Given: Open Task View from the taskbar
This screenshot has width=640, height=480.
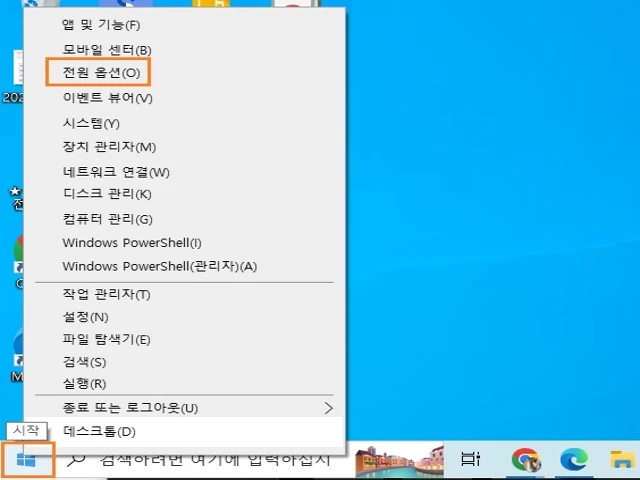Looking at the screenshot, I should [x=470, y=460].
